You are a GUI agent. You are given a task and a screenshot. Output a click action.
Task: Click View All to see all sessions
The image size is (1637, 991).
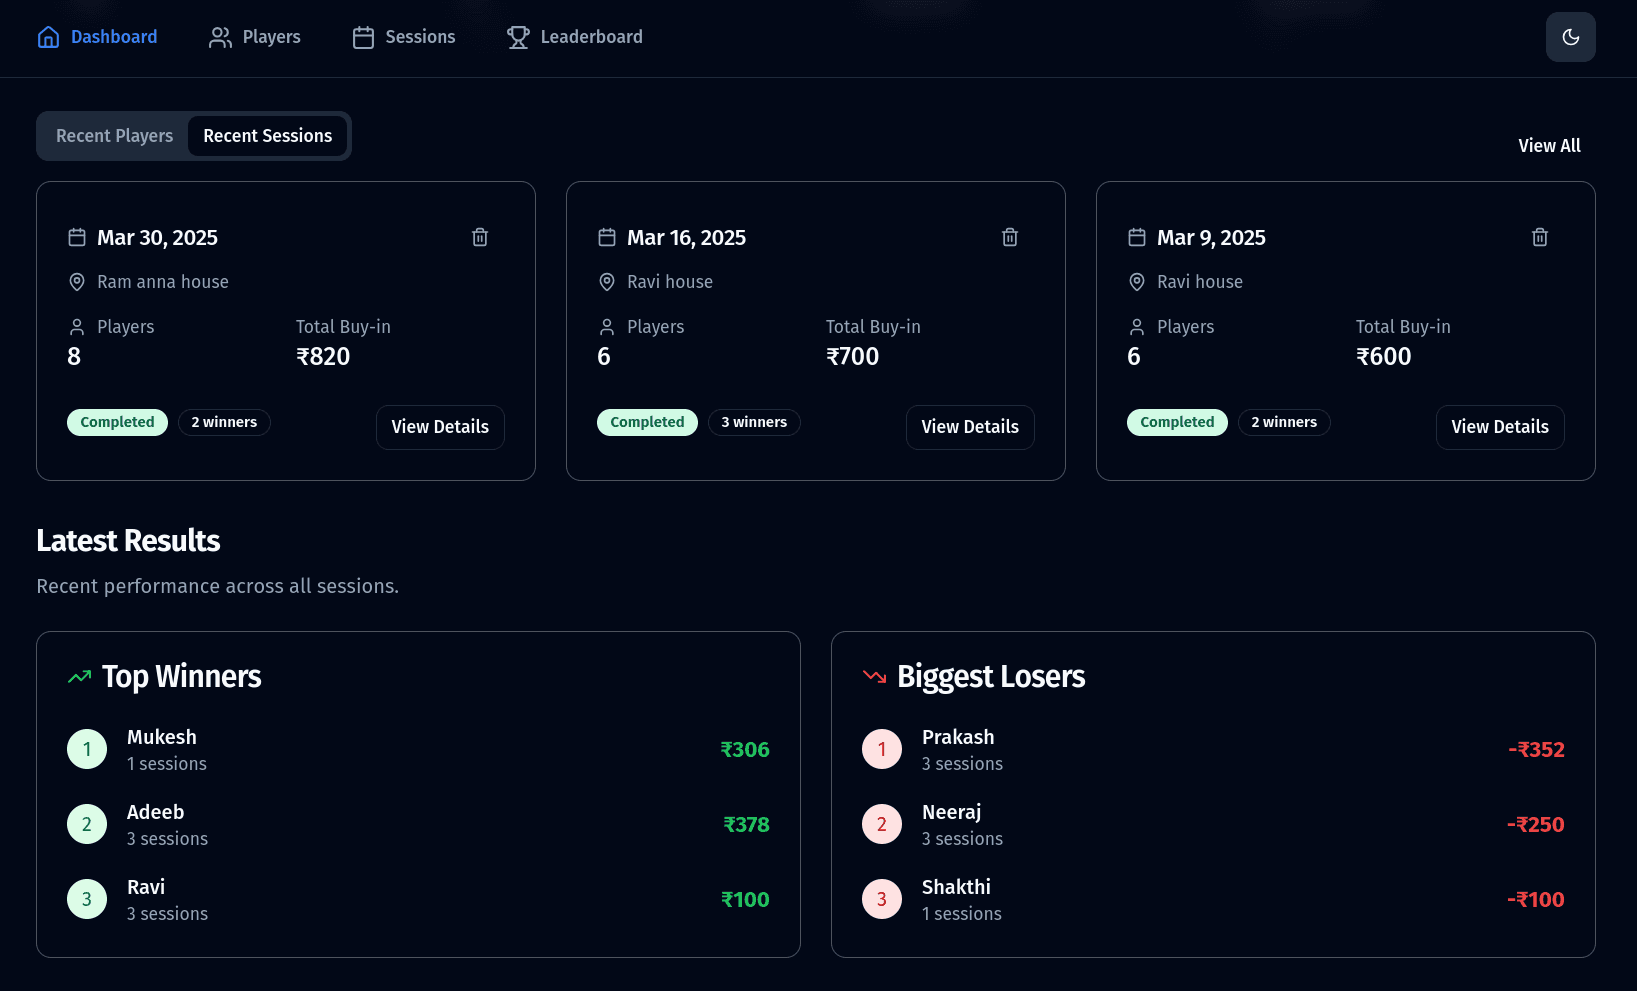click(x=1549, y=145)
